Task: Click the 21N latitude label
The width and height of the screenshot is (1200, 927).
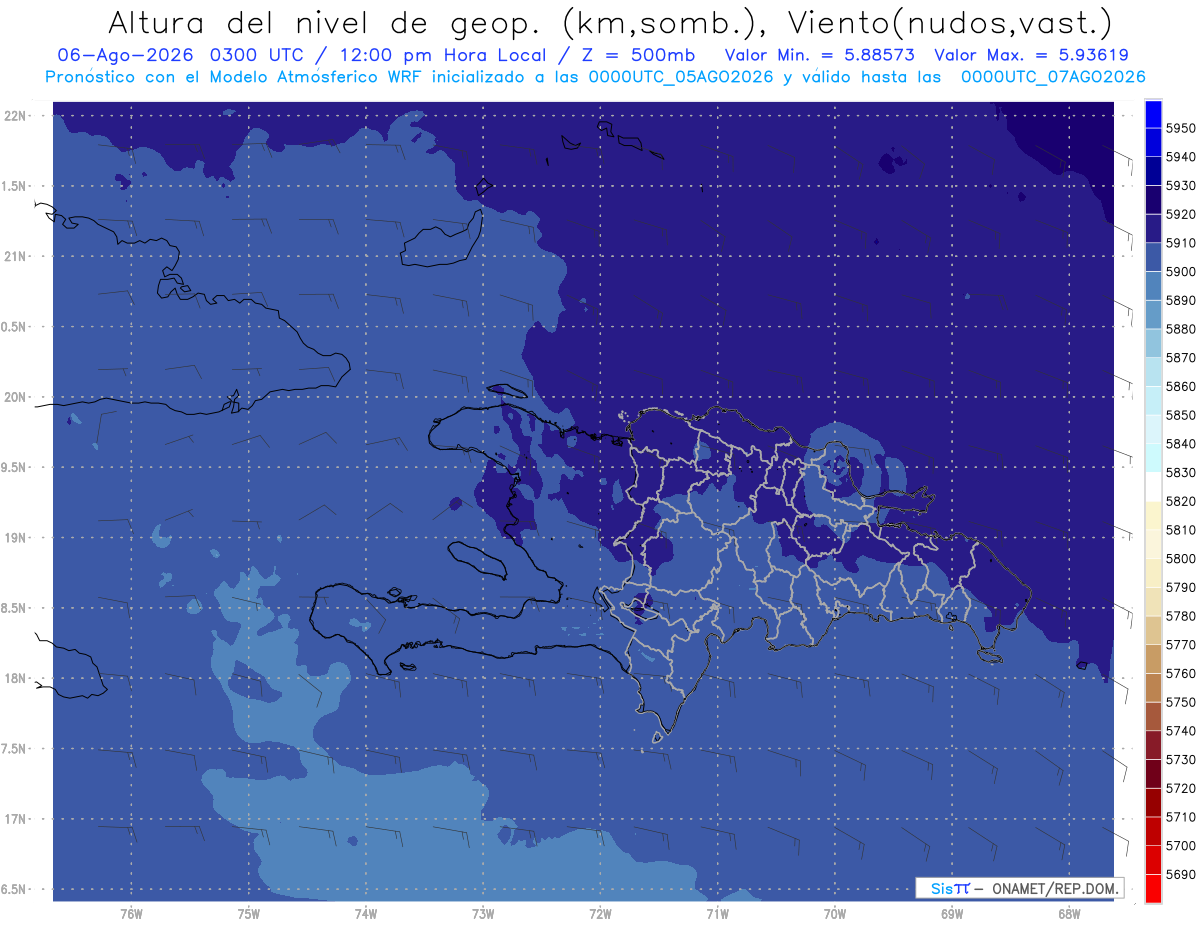Action: (15, 257)
